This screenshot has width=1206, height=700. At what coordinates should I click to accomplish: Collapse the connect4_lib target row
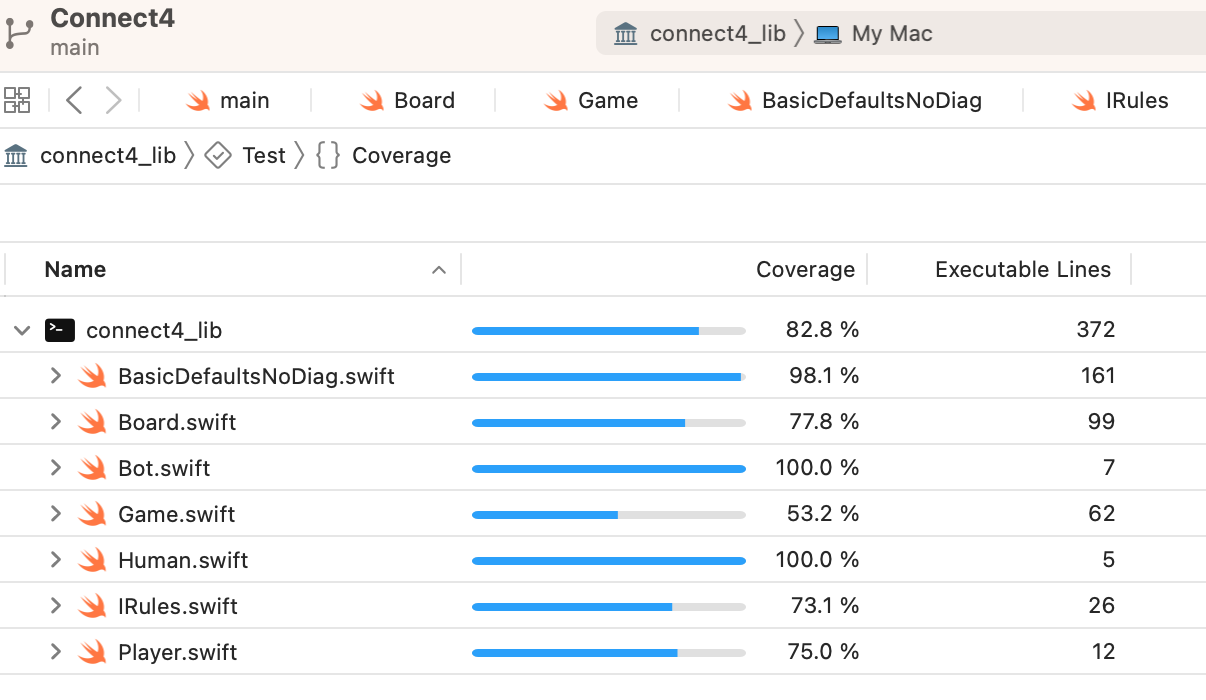click(x=22, y=330)
